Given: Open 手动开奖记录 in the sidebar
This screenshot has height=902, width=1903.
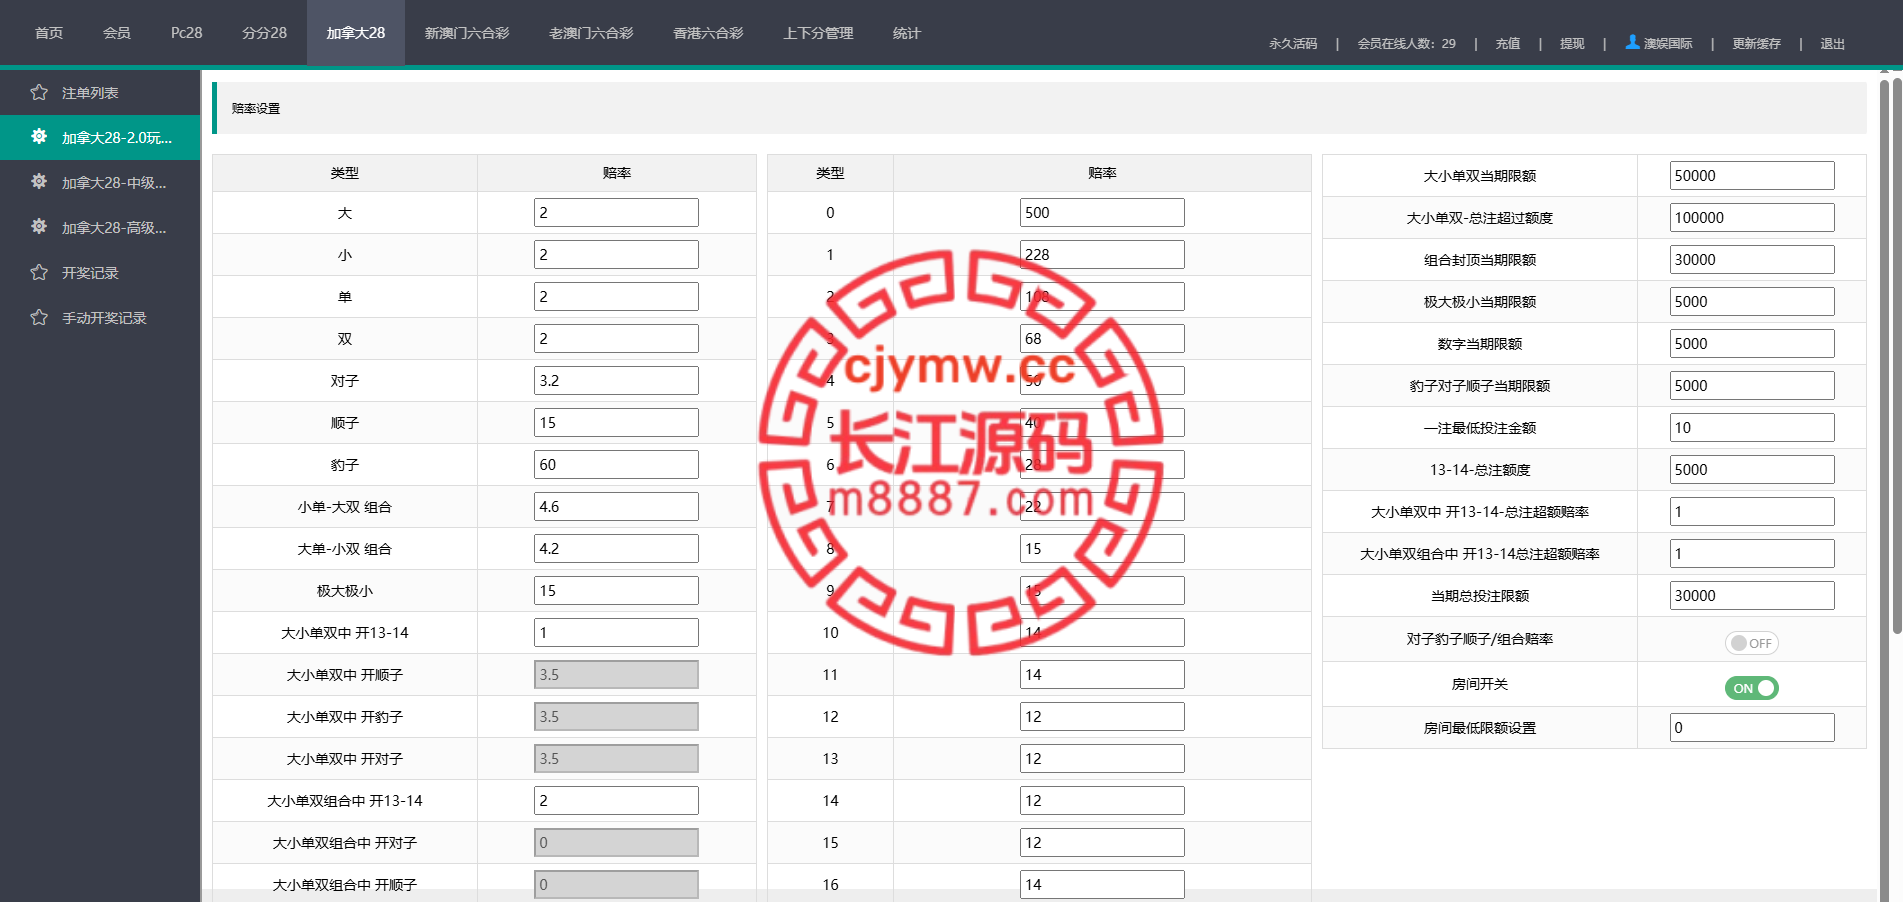Looking at the screenshot, I should [100, 317].
